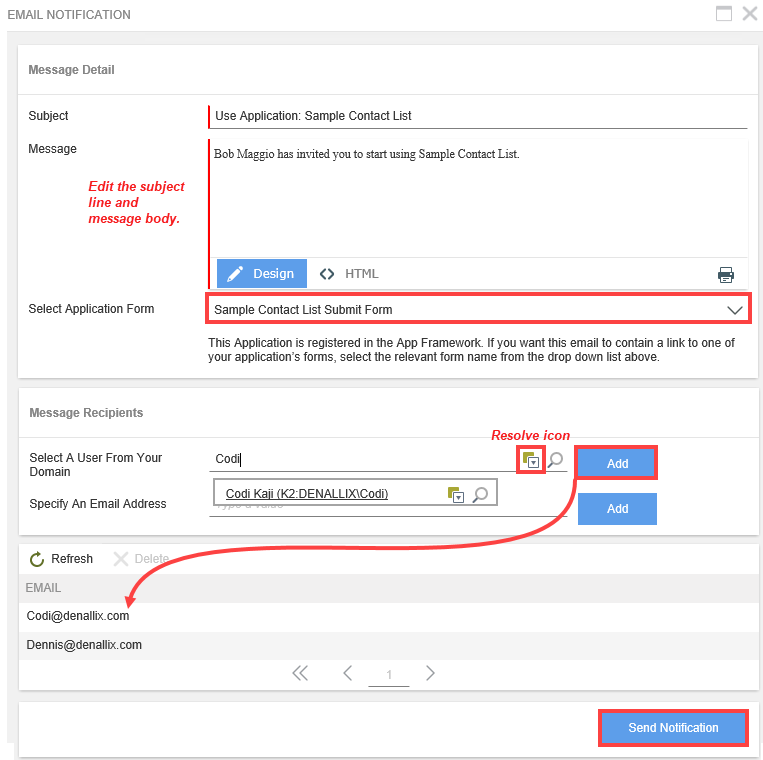The width and height of the screenshot is (763, 760).
Task: Go to previous page of email list
Action: (x=347, y=673)
